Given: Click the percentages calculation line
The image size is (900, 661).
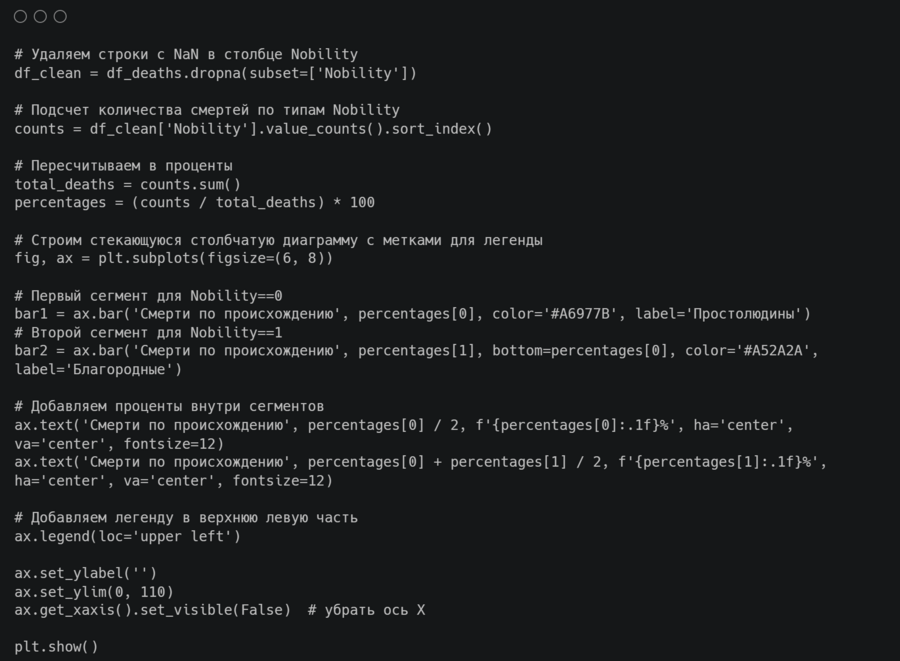Looking at the screenshot, I should pyautogui.click(x=194, y=203).
